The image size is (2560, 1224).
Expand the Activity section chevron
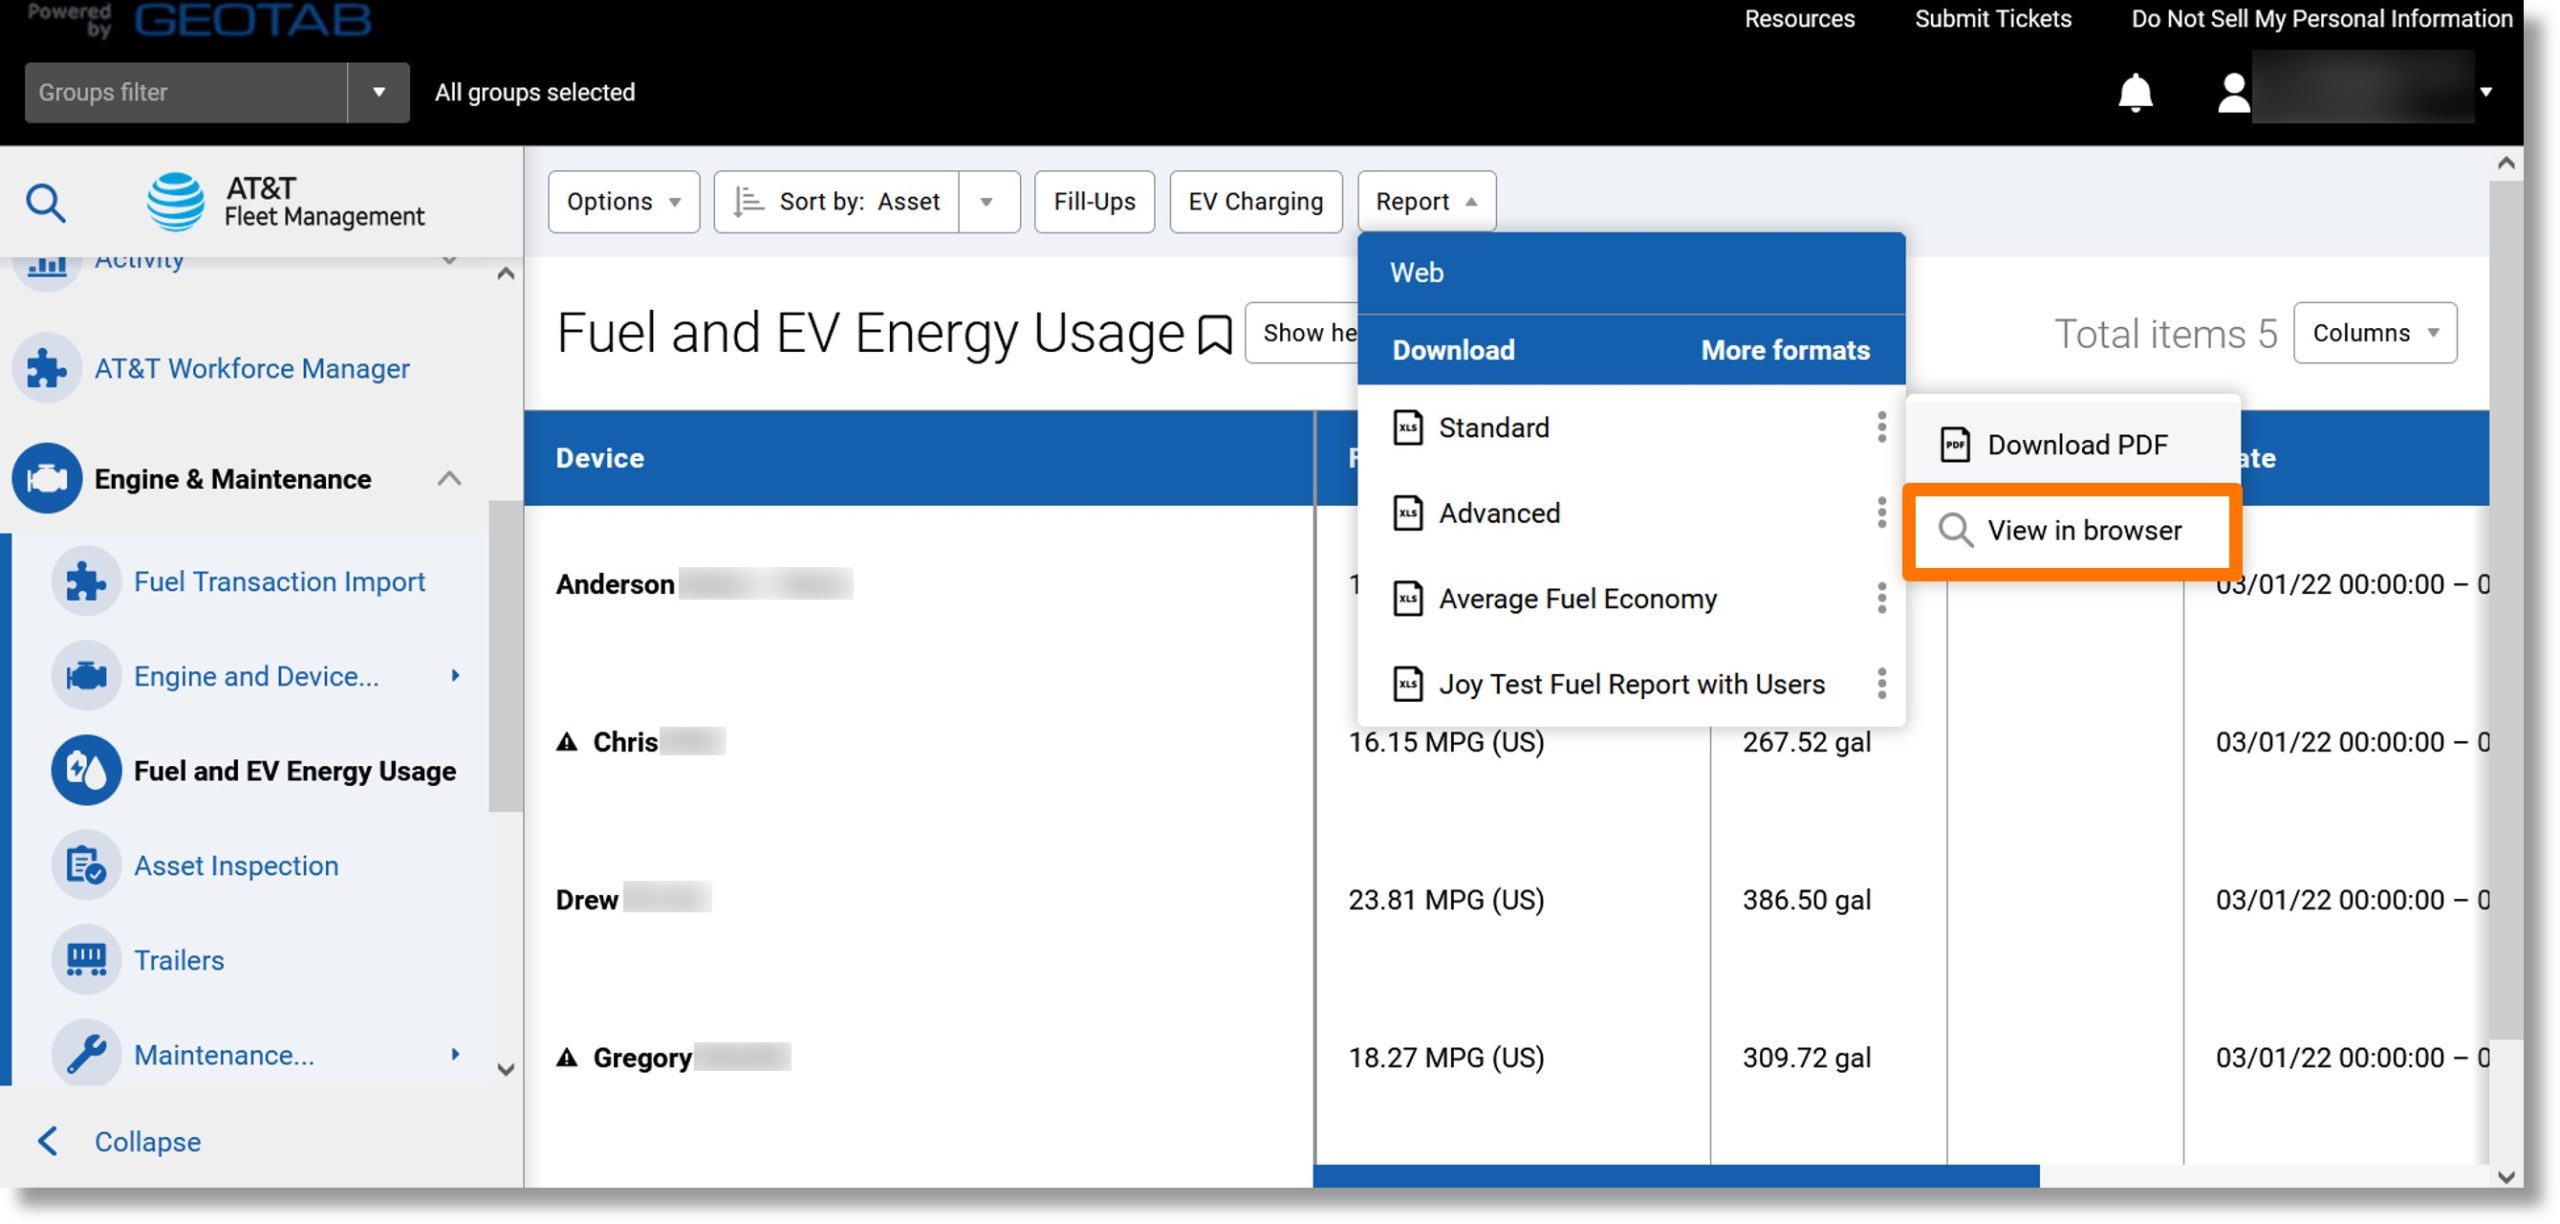(450, 261)
